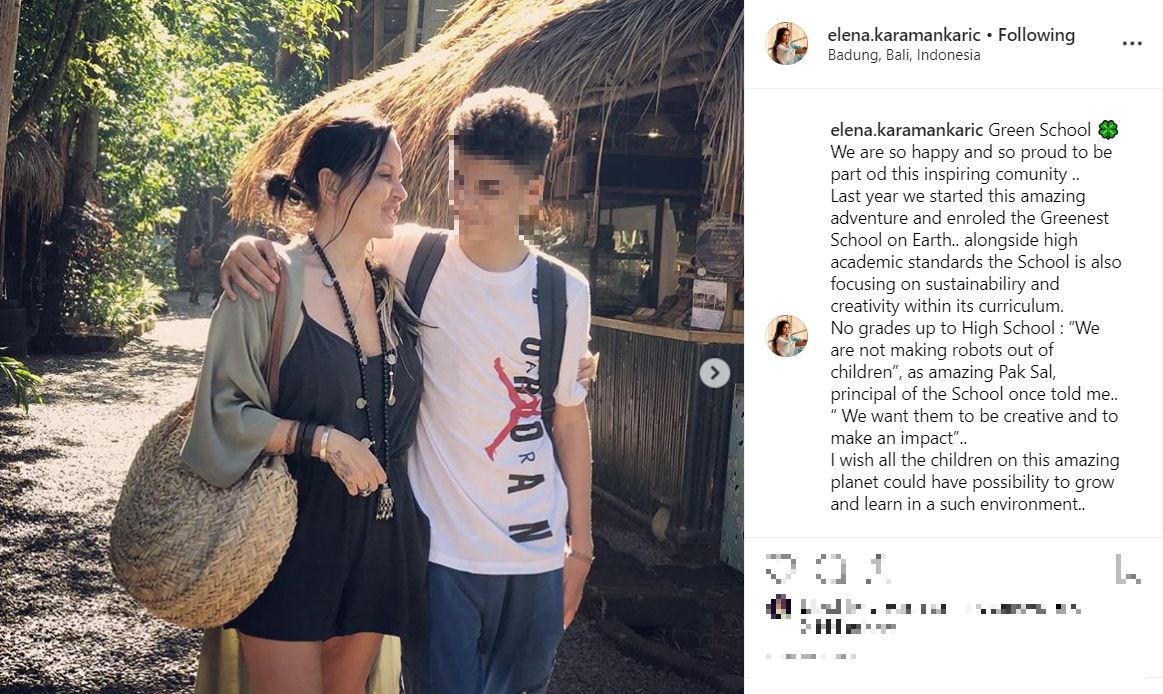Click the small liker avatar below icons
This screenshot has height=694, width=1163.
tap(780, 607)
